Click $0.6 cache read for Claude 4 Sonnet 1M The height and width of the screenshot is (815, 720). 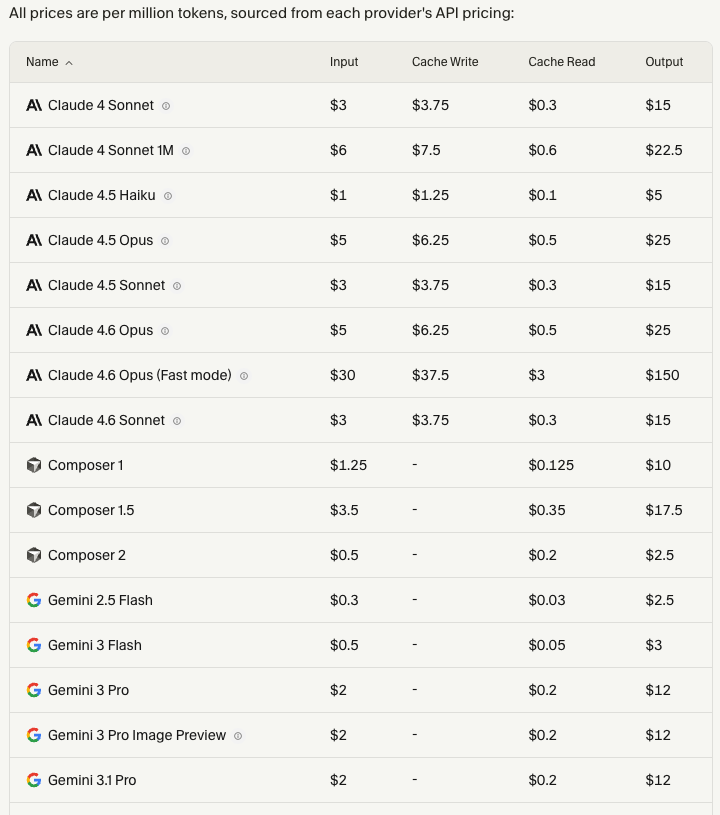(x=543, y=150)
